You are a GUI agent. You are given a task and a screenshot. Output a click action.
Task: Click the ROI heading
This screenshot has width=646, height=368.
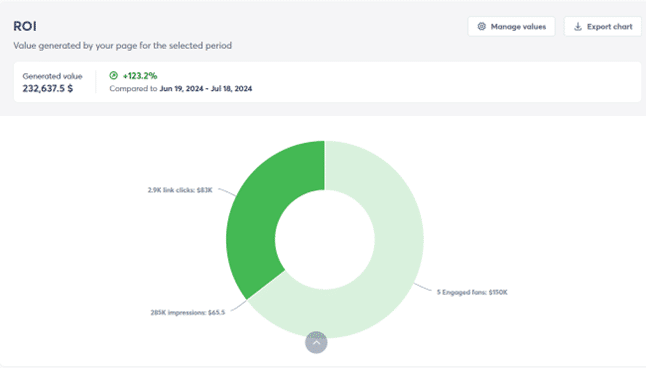(x=25, y=26)
